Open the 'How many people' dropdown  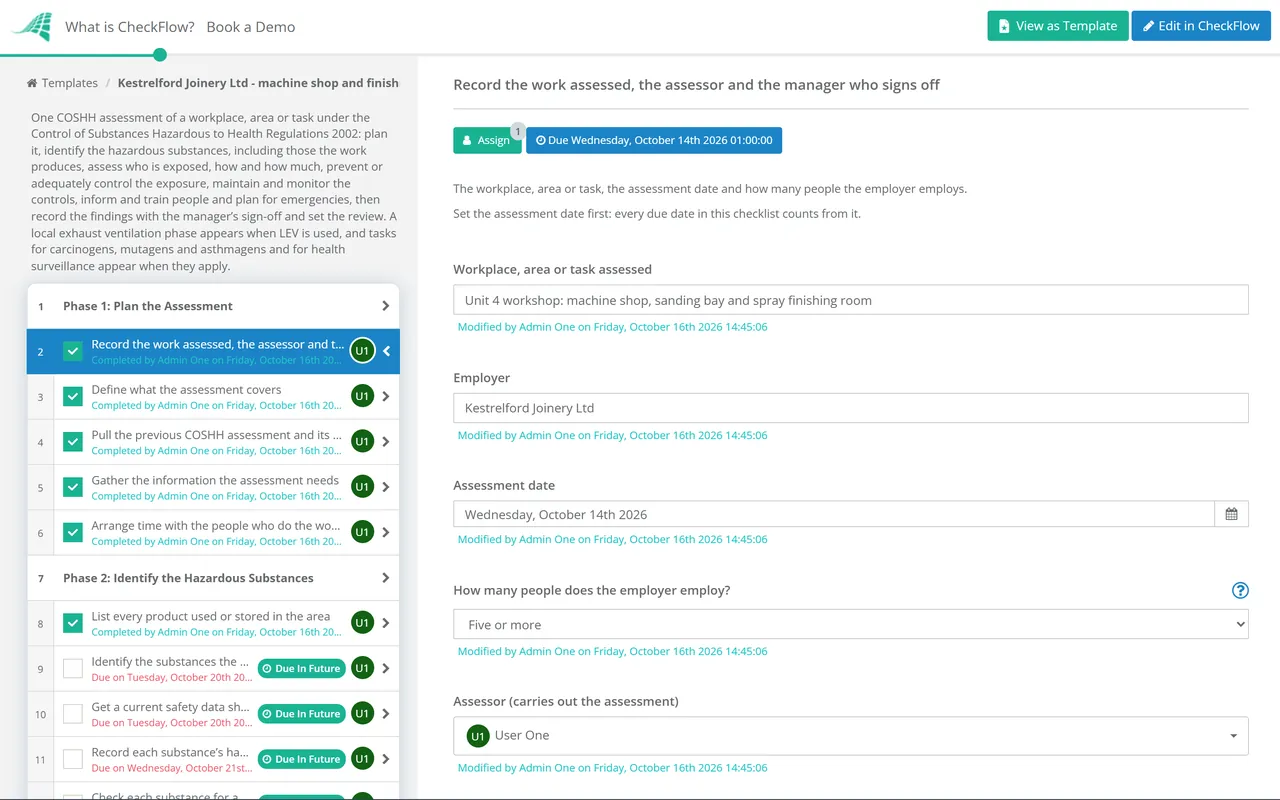coord(851,624)
